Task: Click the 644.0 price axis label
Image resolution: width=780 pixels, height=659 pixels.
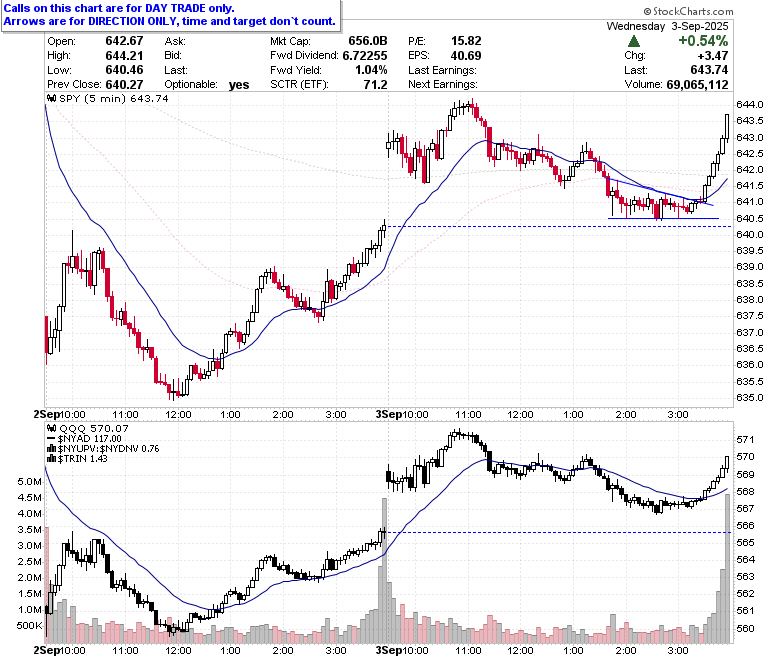Action: coord(750,104)
